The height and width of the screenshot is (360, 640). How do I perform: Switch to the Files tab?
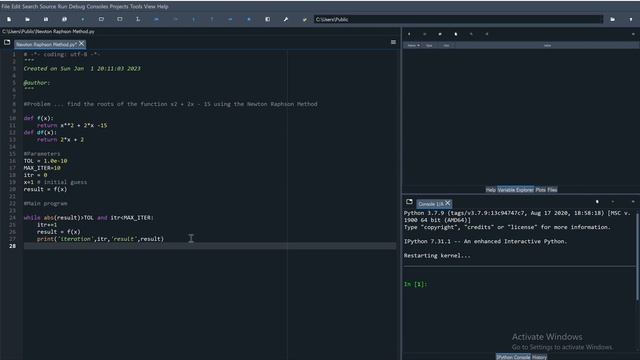coord(552,190)
